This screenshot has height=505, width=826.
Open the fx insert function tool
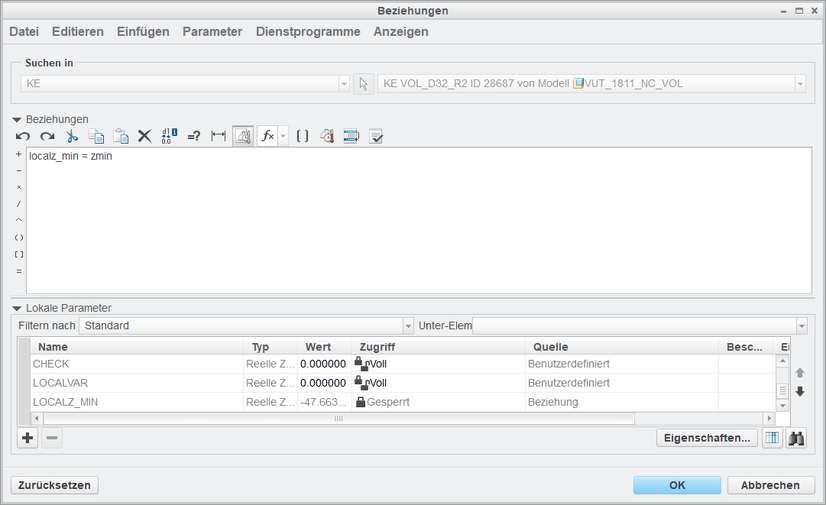[x=267, y=136]
